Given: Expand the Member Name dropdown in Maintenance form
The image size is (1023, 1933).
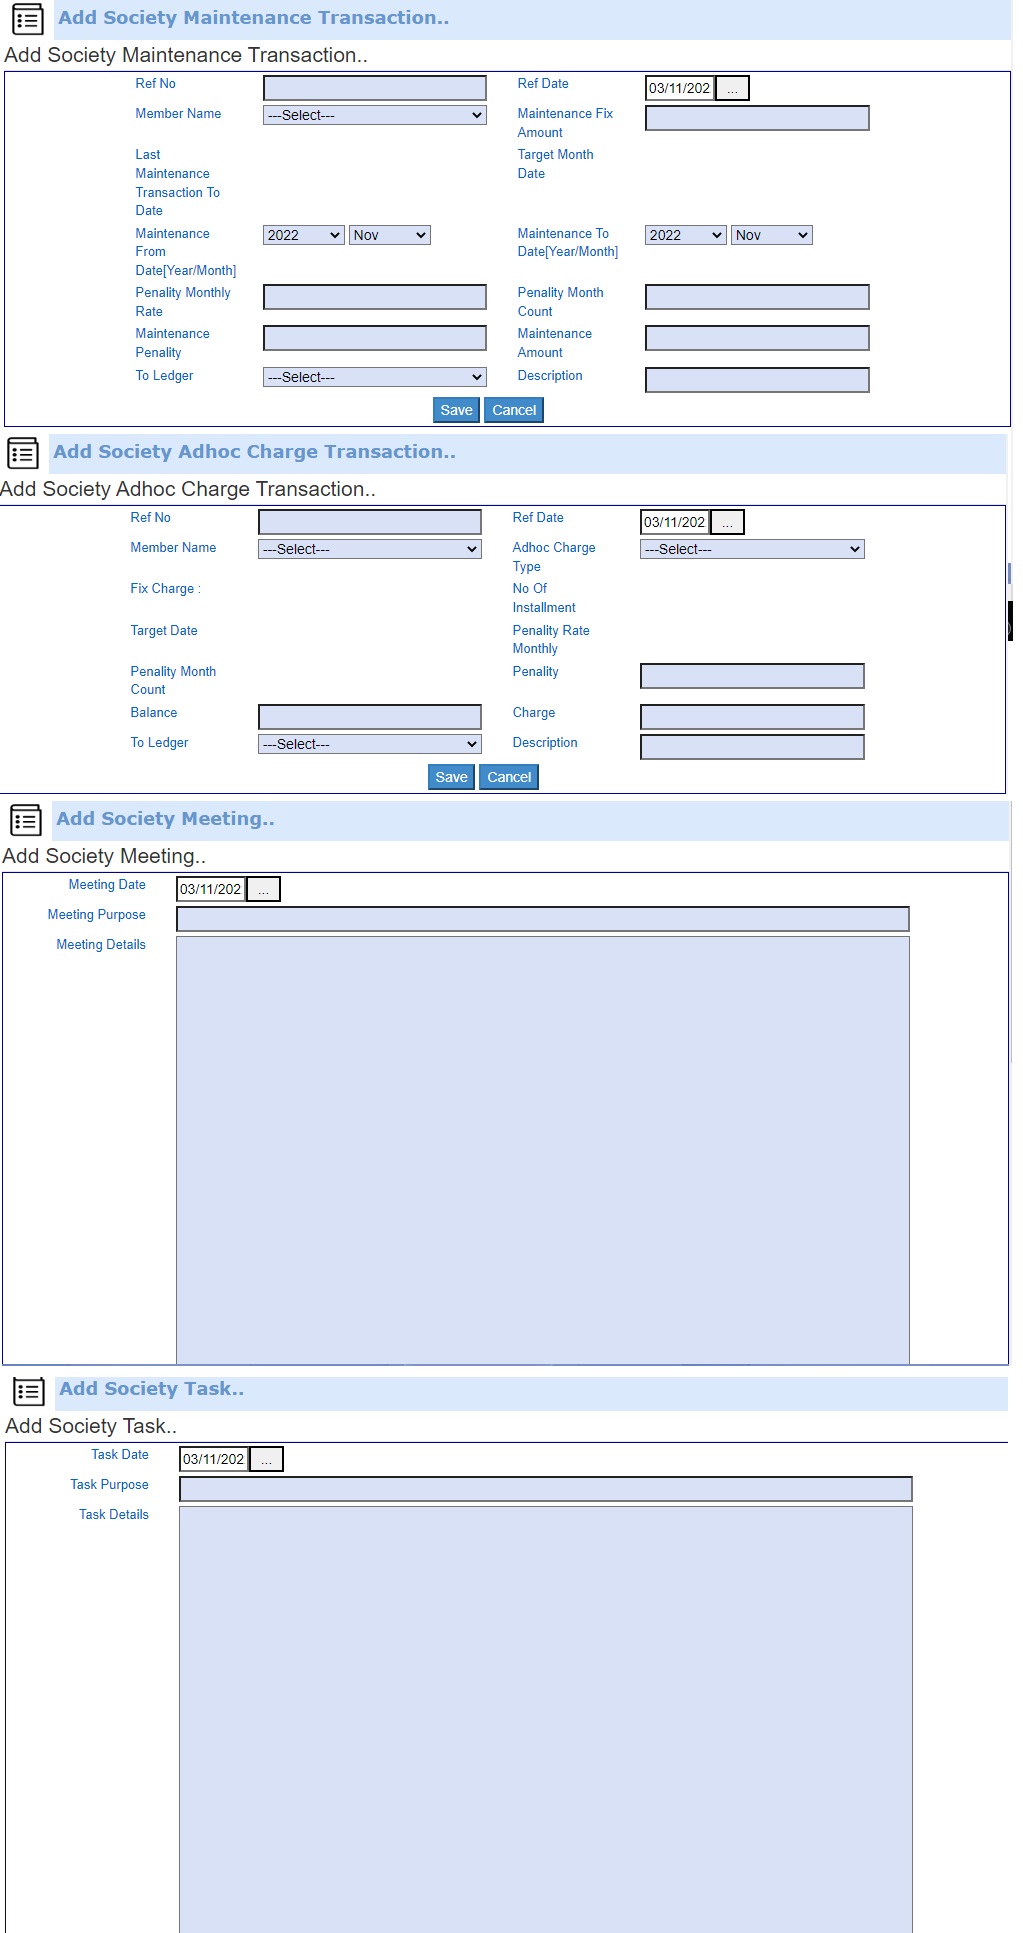Looking at the screenshot, I should tap(374, 116).
